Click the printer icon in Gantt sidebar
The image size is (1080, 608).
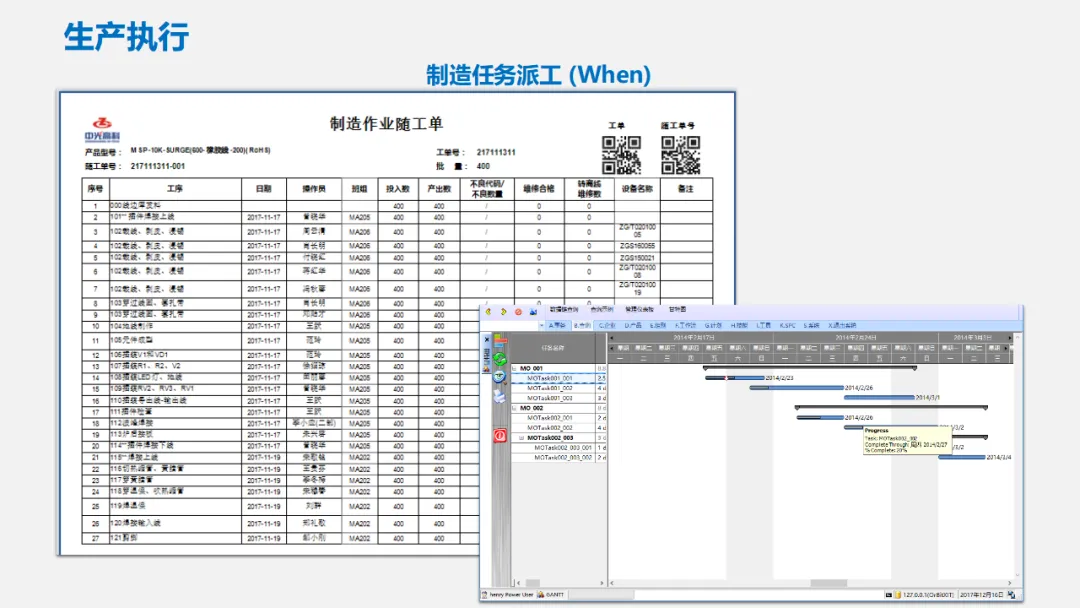[499, 397]
